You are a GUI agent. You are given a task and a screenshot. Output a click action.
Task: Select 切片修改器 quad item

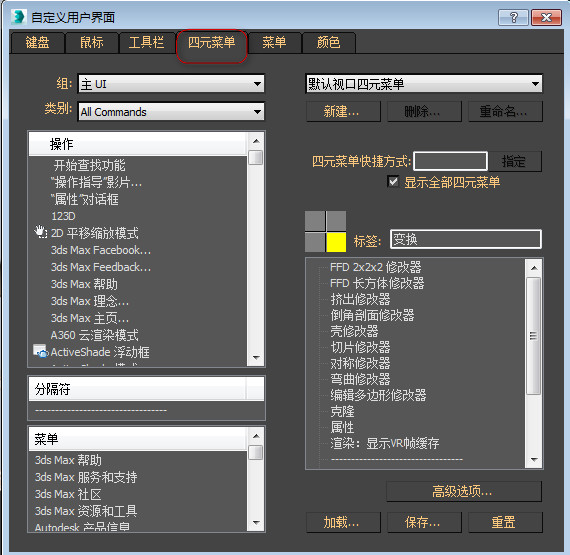coord(360,347)
